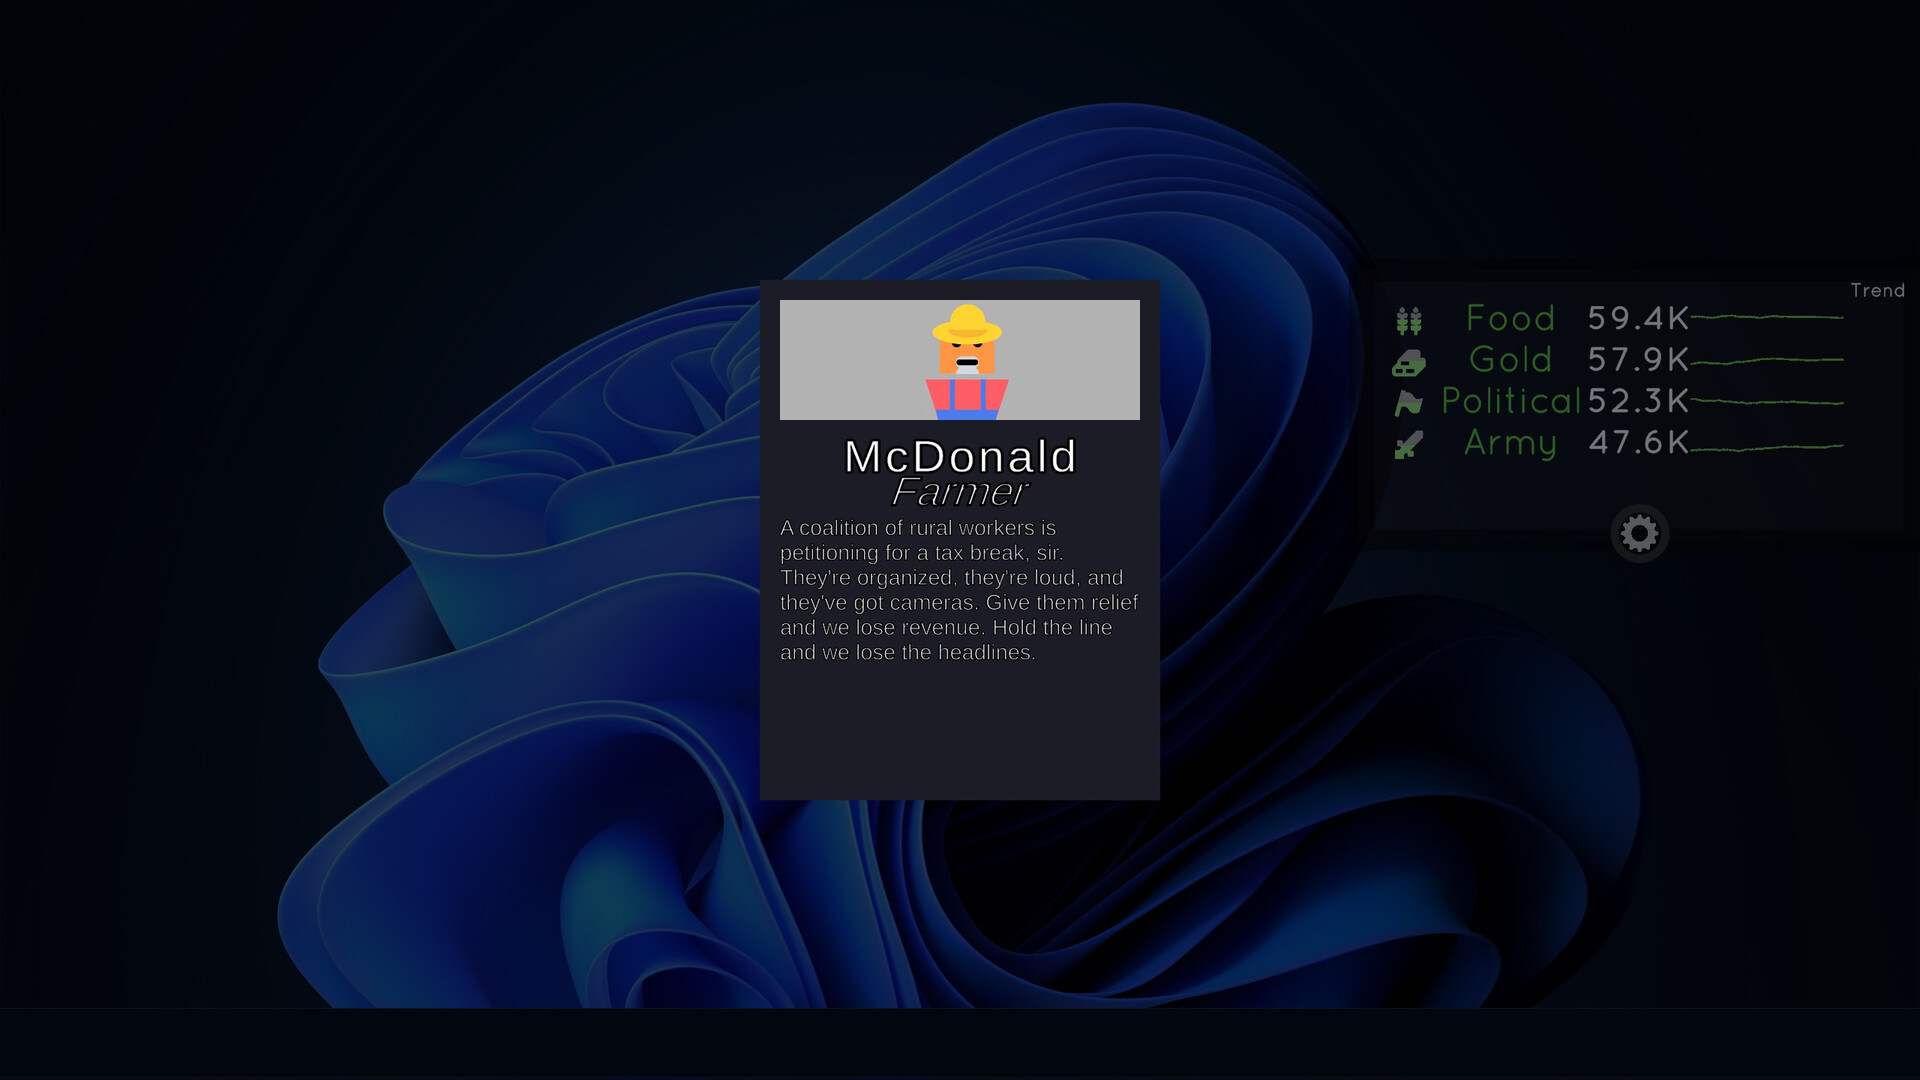Click the Gold value 57.9K

point(1638,359)
